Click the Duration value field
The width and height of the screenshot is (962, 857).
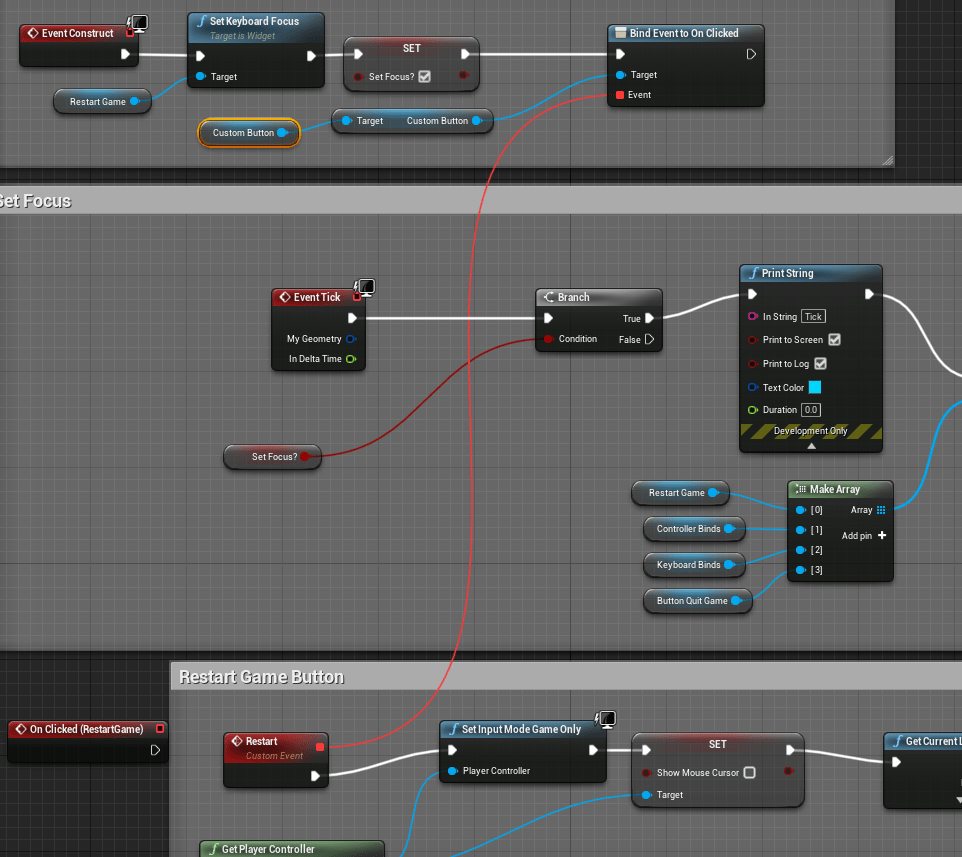click(810, 410)
